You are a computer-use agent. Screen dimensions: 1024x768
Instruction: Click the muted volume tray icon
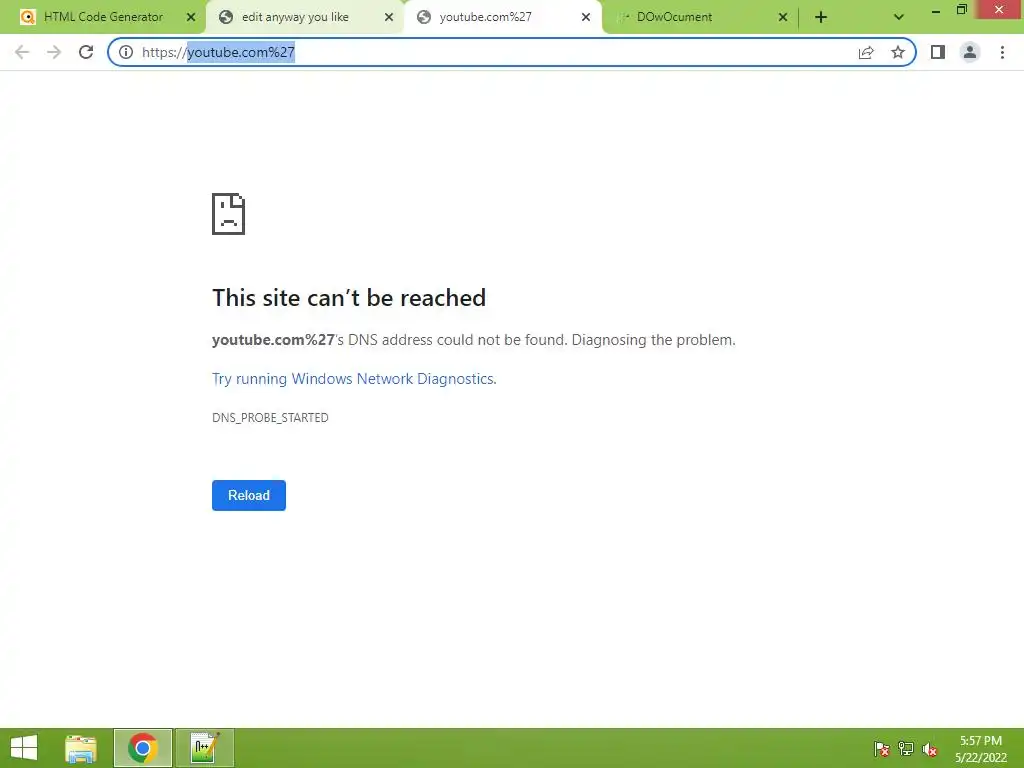[930, 749]
